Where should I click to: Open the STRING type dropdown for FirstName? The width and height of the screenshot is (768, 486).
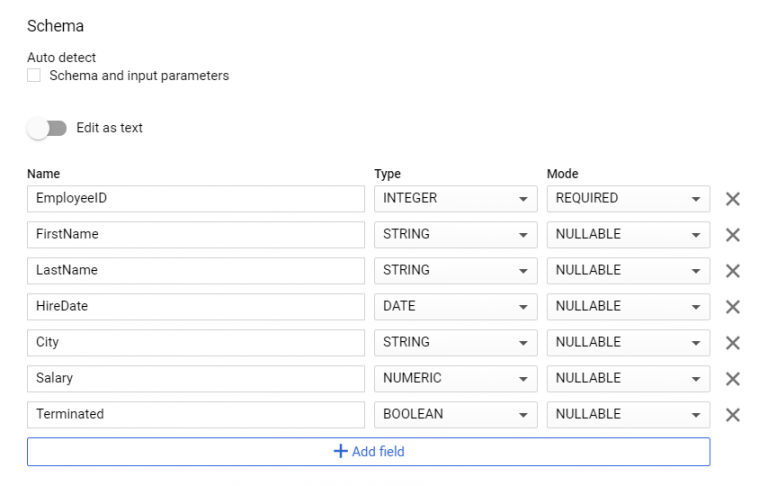(456, 235)
